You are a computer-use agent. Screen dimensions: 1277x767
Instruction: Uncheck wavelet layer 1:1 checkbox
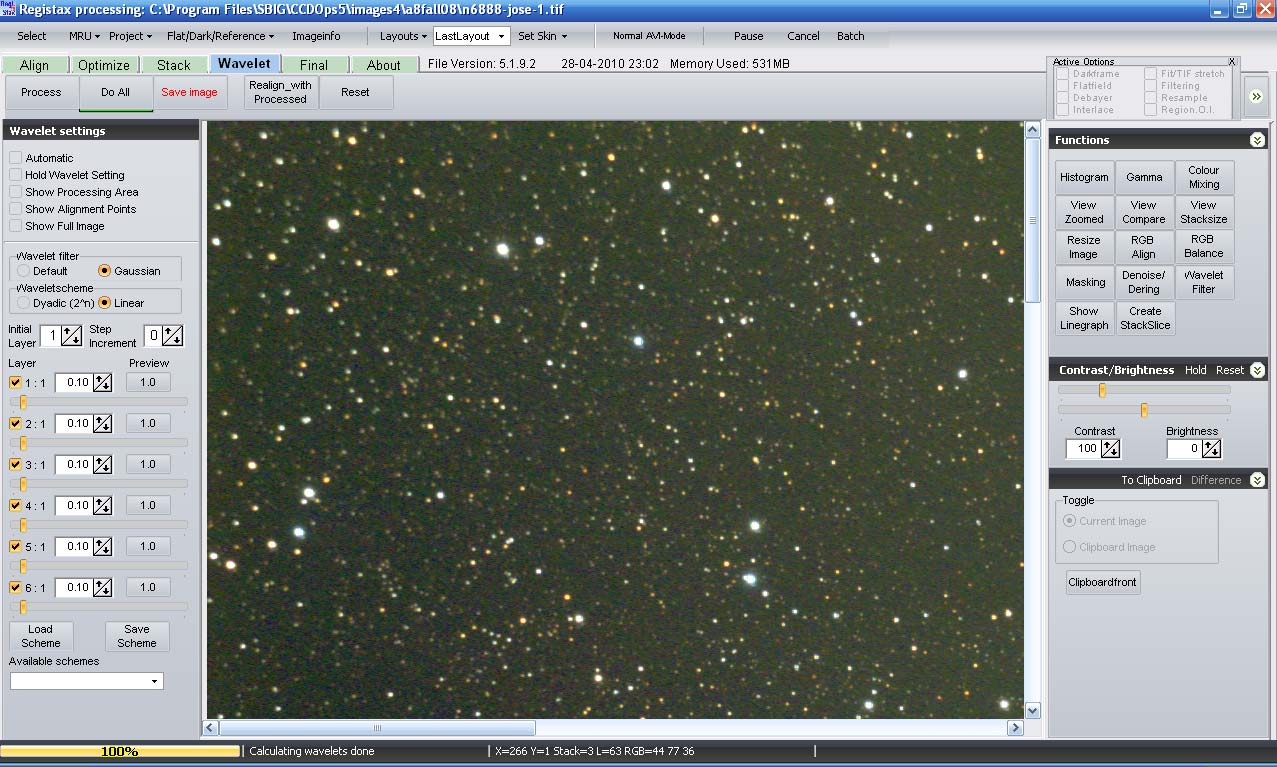(x=15, y=382)
